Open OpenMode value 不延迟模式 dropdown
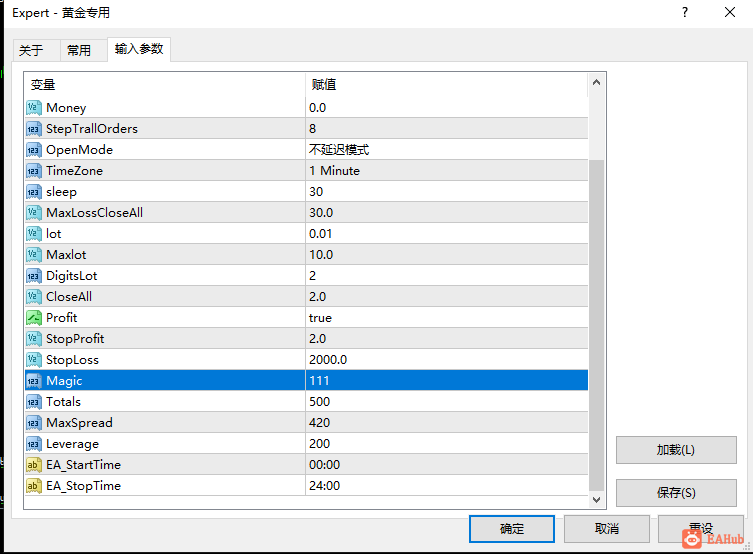The width and height of the screenshot is (753, 554). (x=447, y=150)
